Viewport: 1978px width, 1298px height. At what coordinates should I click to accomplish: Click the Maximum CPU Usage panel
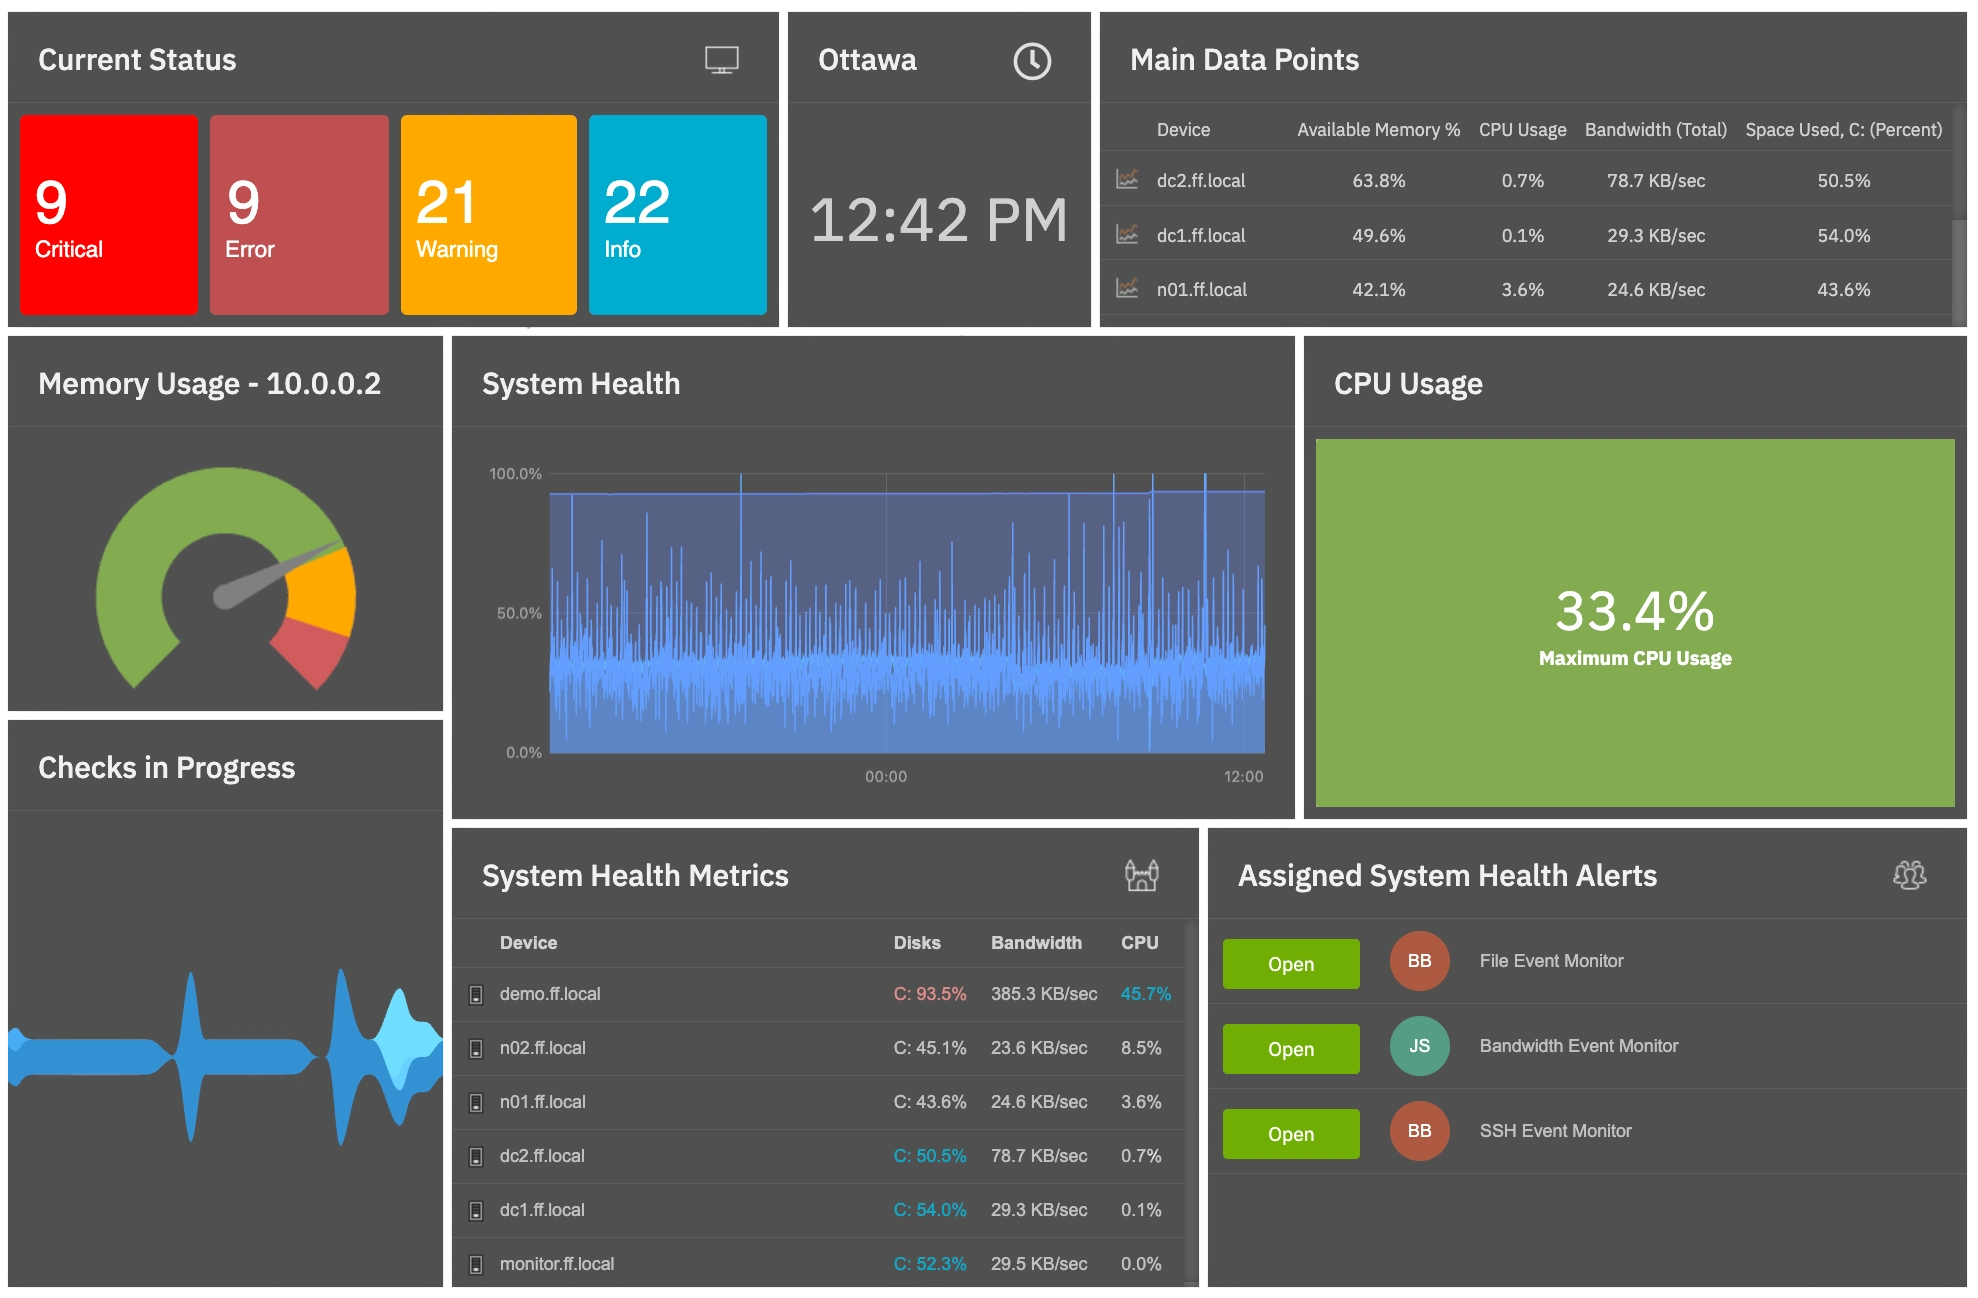[x=1634, y=625]
